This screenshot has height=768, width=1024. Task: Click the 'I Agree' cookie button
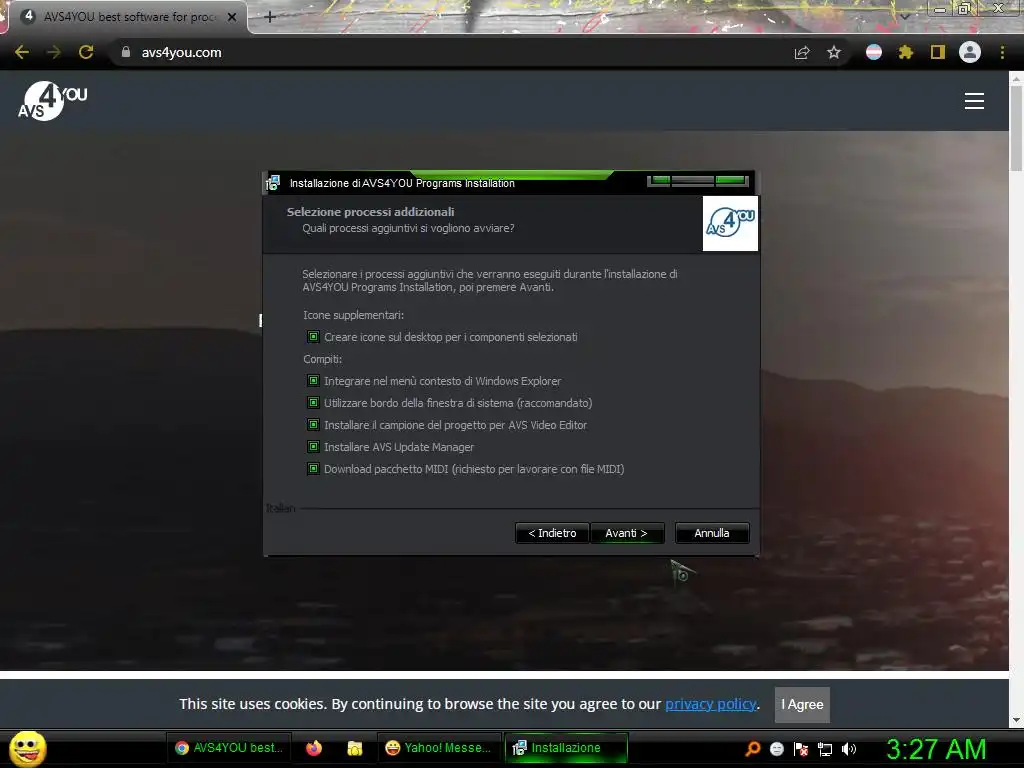802,705
